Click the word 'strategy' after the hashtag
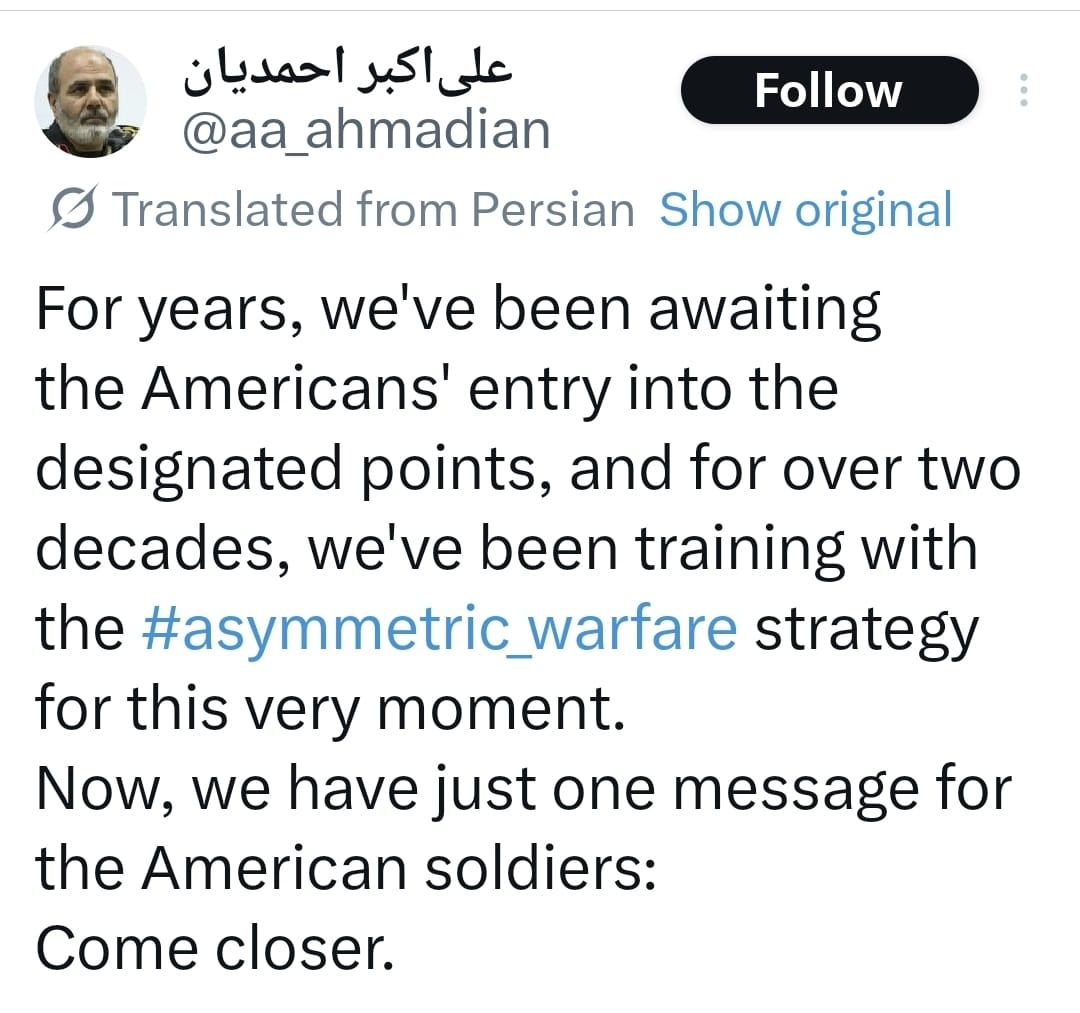Viewport: 1080px width, 1013px height. [x=865, y=630]
